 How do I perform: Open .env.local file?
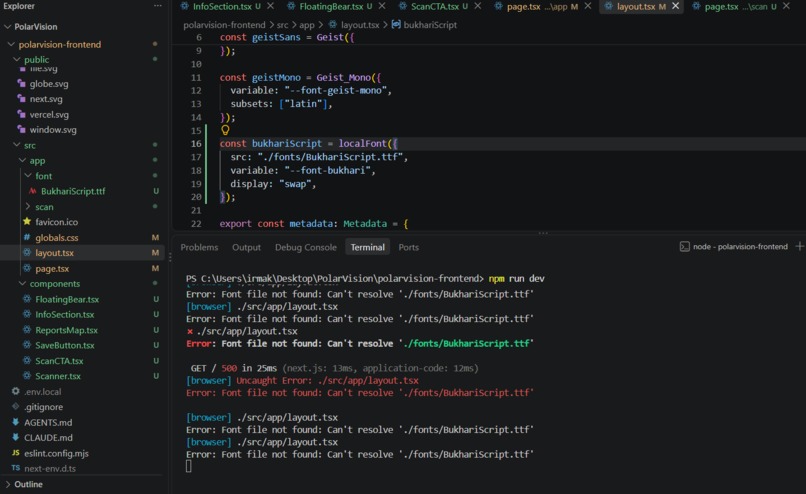tap(43, 392)
